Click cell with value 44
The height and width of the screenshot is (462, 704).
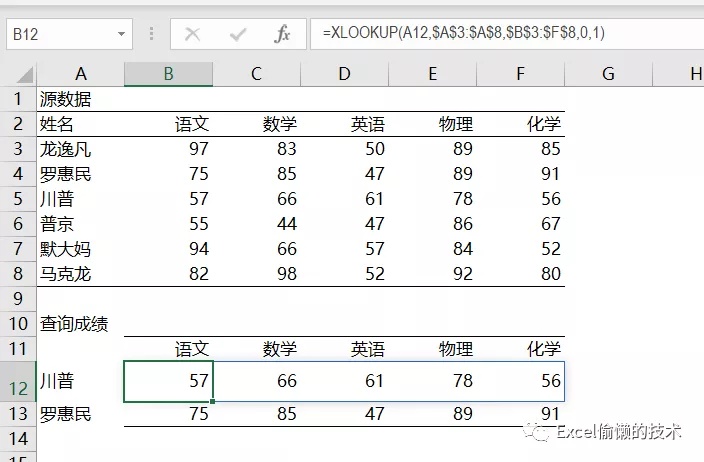pos(256,224)
